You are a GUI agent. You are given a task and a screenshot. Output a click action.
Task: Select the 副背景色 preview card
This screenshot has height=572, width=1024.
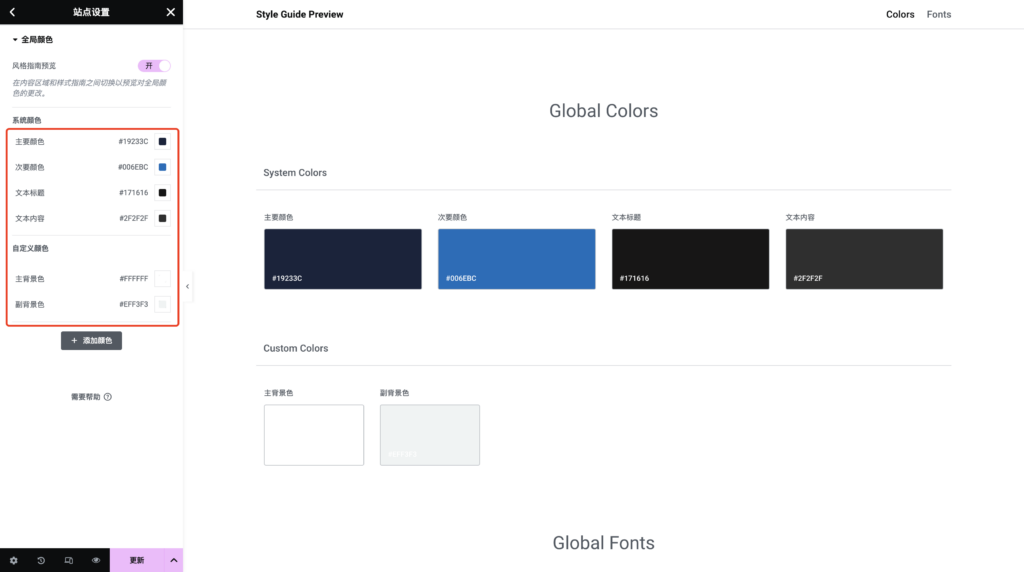(x=430, y=435)
